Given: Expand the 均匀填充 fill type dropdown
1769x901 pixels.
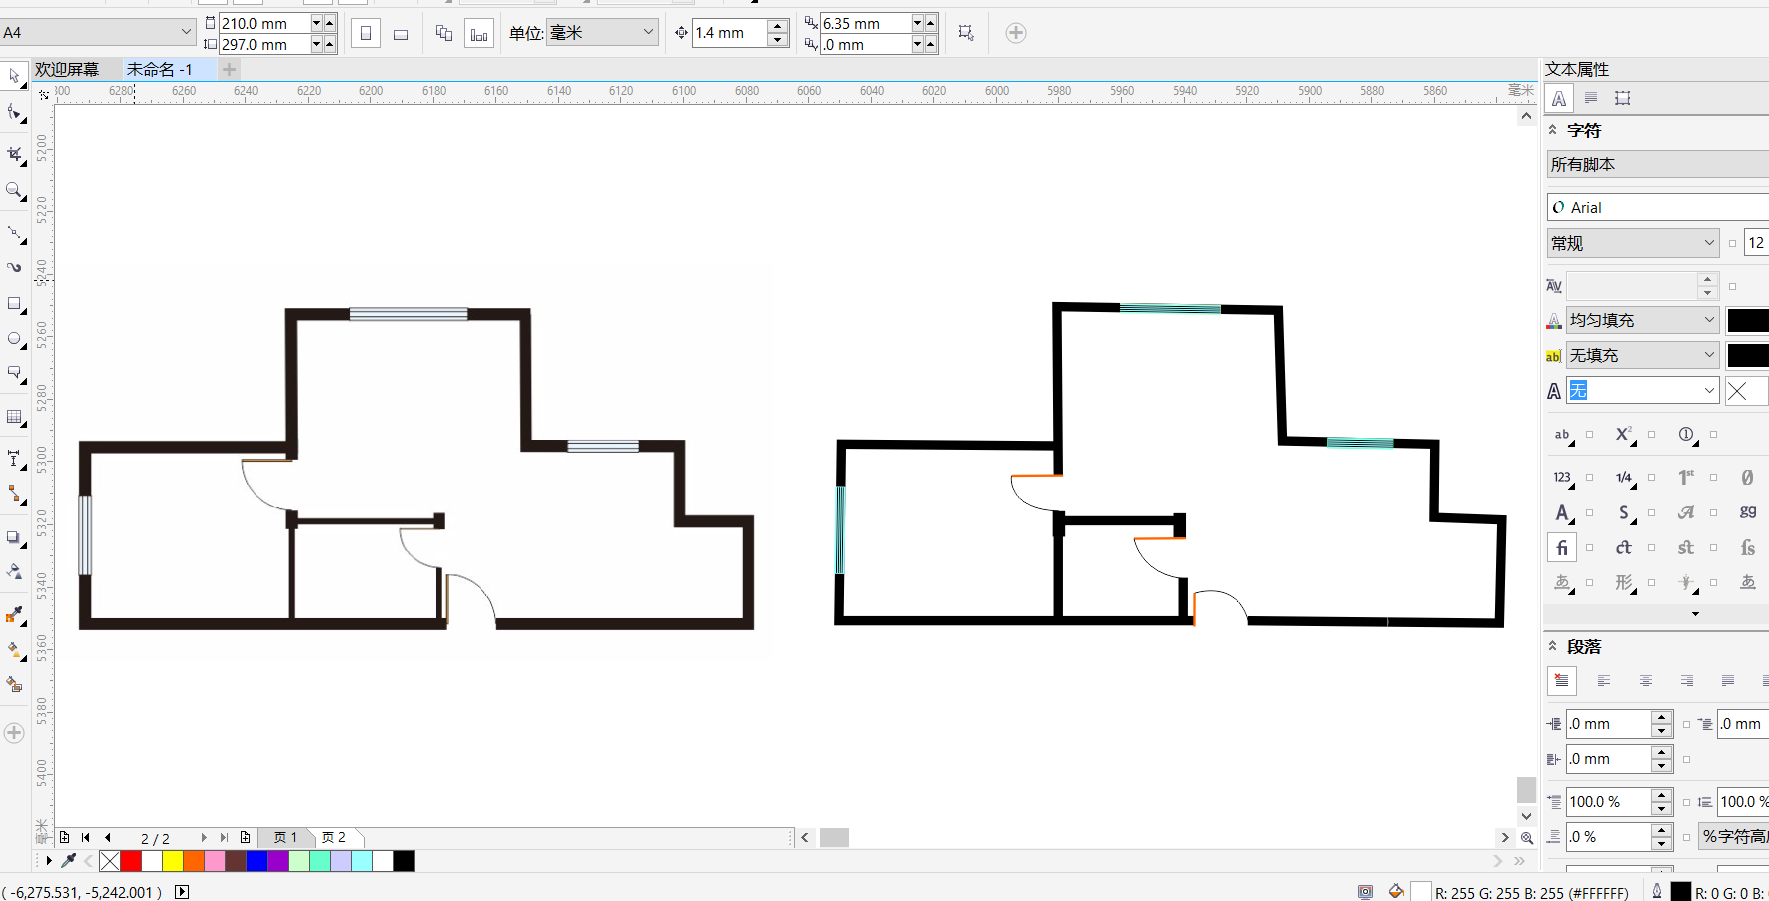Looking at the screenshot, I should click(1642, 320).
